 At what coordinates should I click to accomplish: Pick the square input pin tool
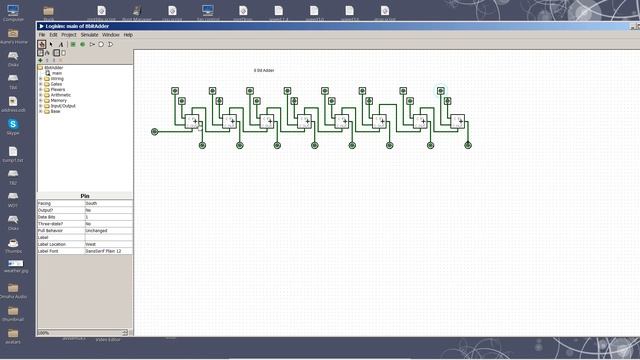73,44
